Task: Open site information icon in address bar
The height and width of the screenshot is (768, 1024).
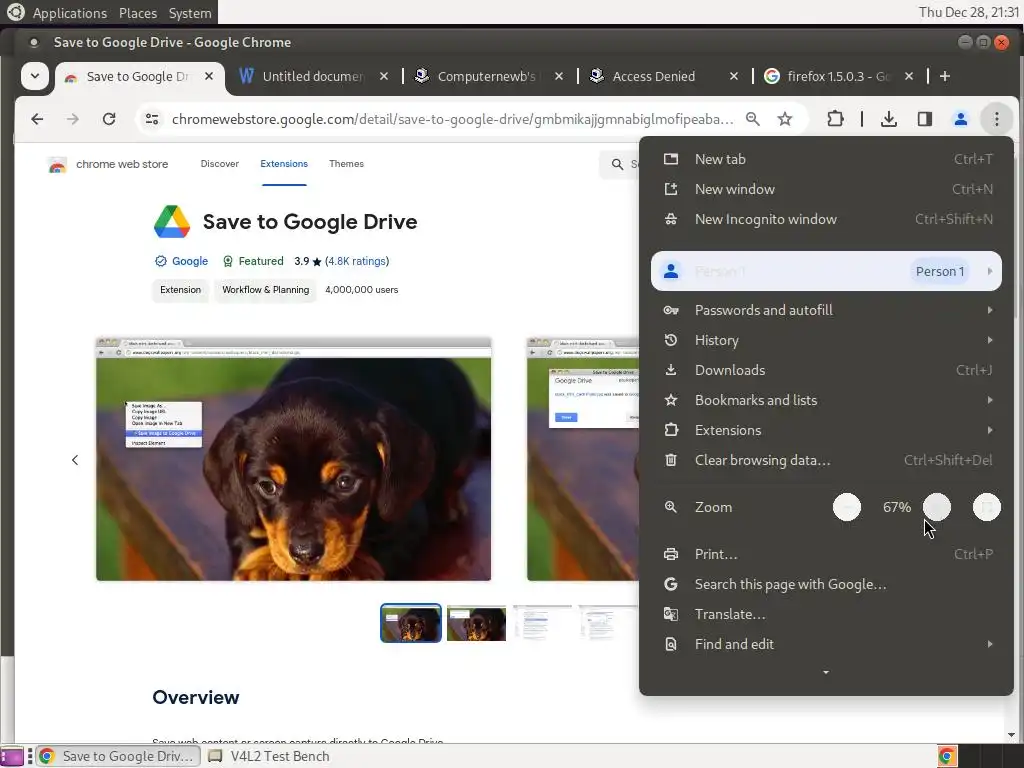Action: click(x=152, y=119)
